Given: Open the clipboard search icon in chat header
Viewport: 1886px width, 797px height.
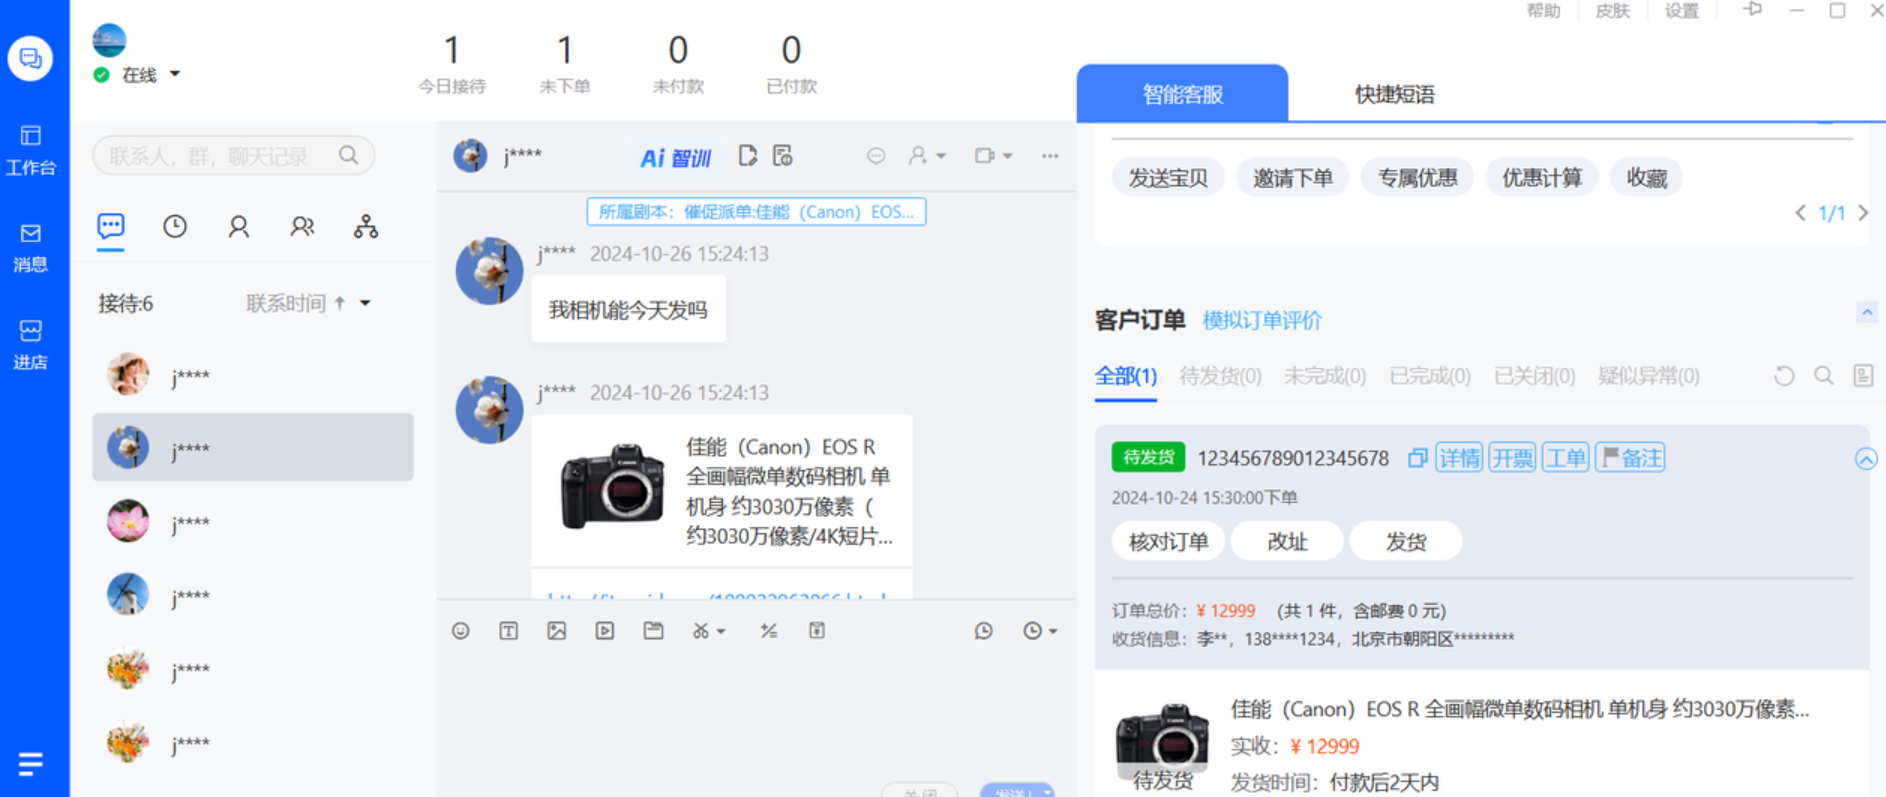Looking at the screenshot, I should pyautogui.click(x=783, y=155).
